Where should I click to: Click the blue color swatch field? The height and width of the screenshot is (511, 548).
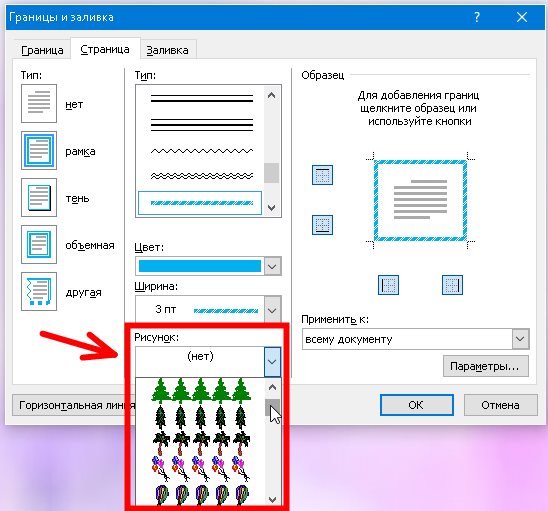pos(200,266)
